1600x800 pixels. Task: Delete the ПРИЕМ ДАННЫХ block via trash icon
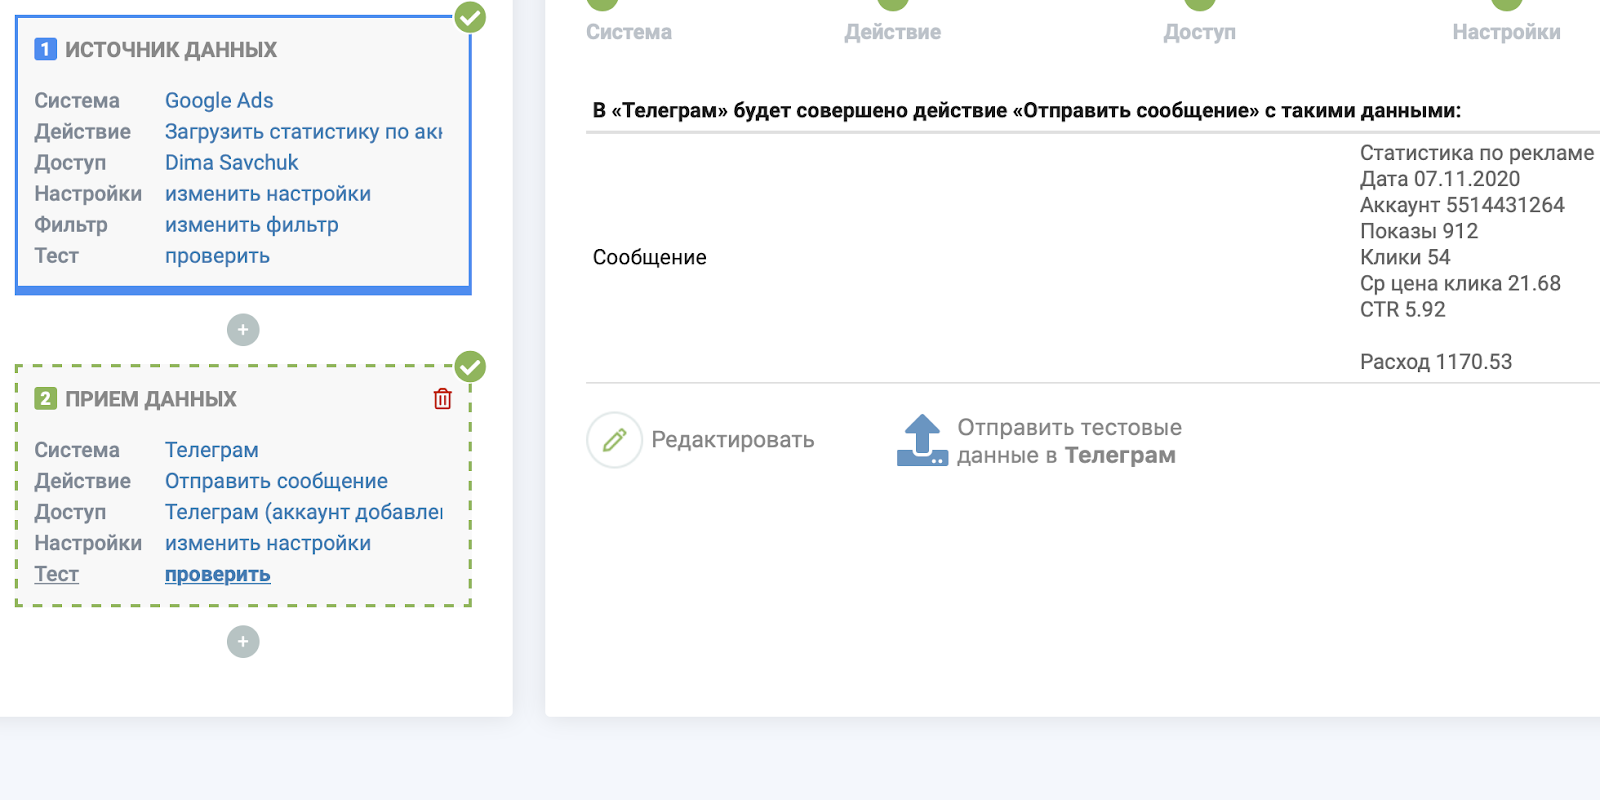(x=442, y=399)
